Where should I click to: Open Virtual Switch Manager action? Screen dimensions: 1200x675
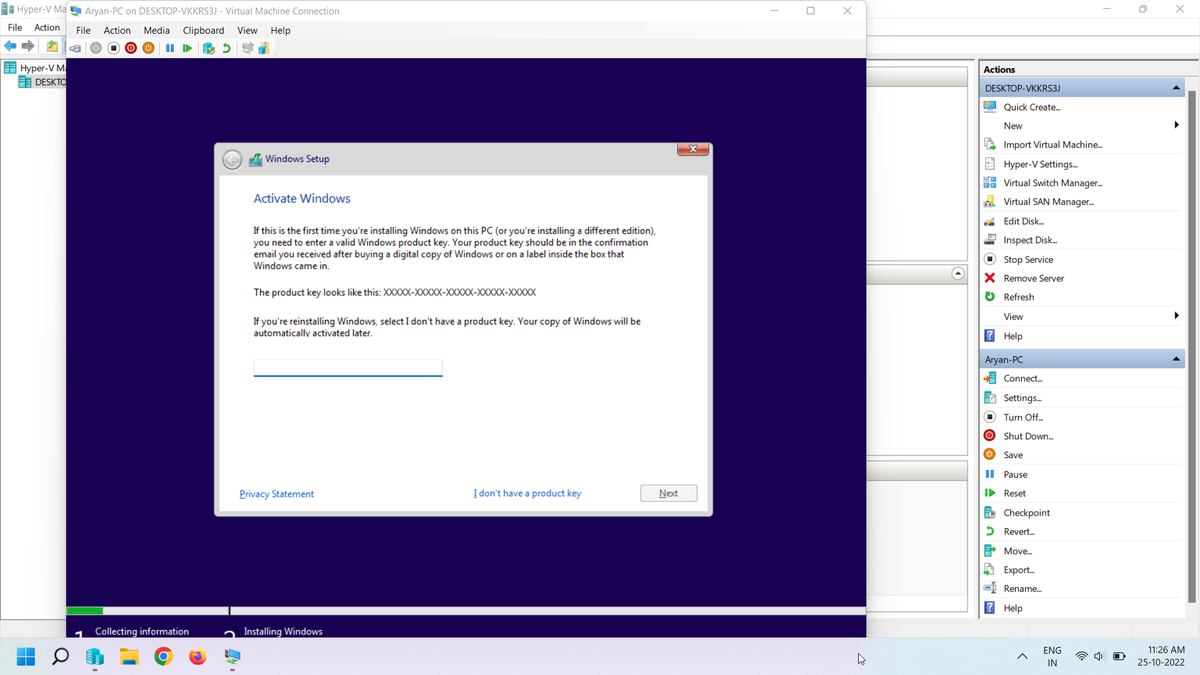click(x=1052, y=183)
